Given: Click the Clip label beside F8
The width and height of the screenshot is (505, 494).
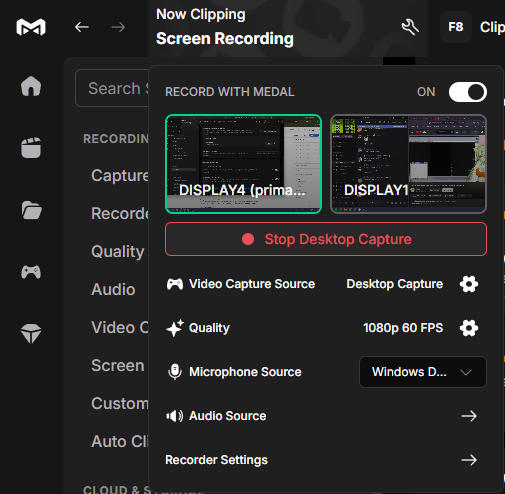Looking at the screenshot, I should 492,27.
